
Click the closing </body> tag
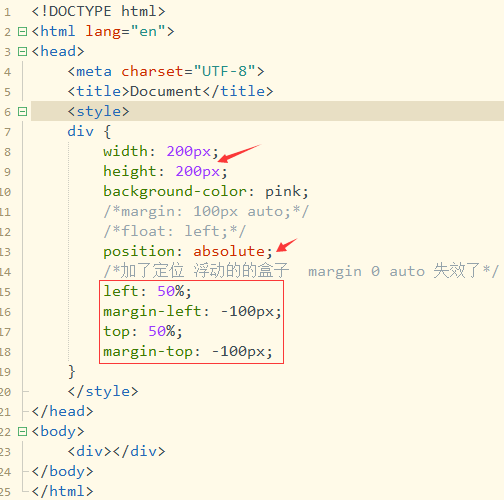(x=62, y=472)
